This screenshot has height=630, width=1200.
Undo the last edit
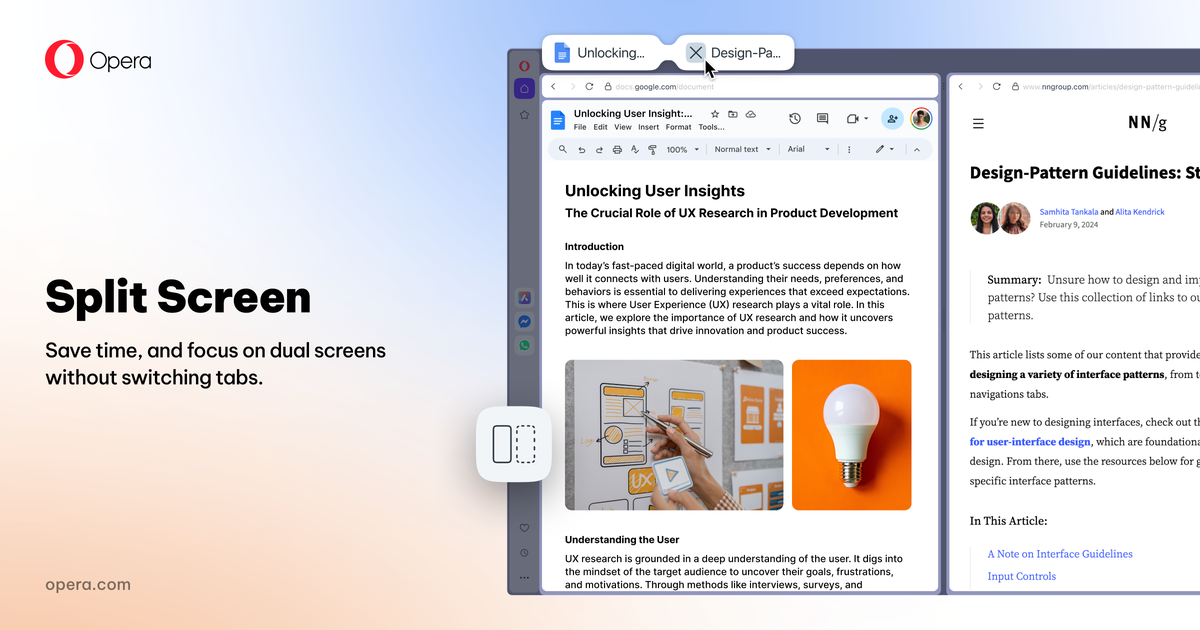pos(582,148)
